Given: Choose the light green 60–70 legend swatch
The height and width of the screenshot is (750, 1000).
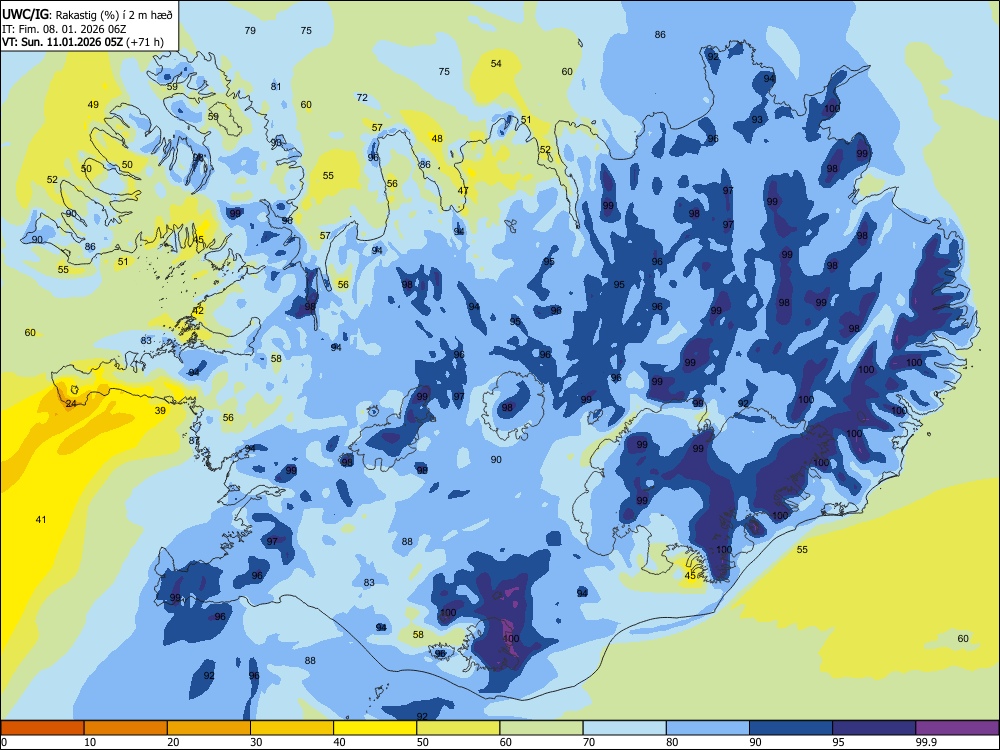Looking at the screenshot, I should pyautogui.click(x=541, y=728).
